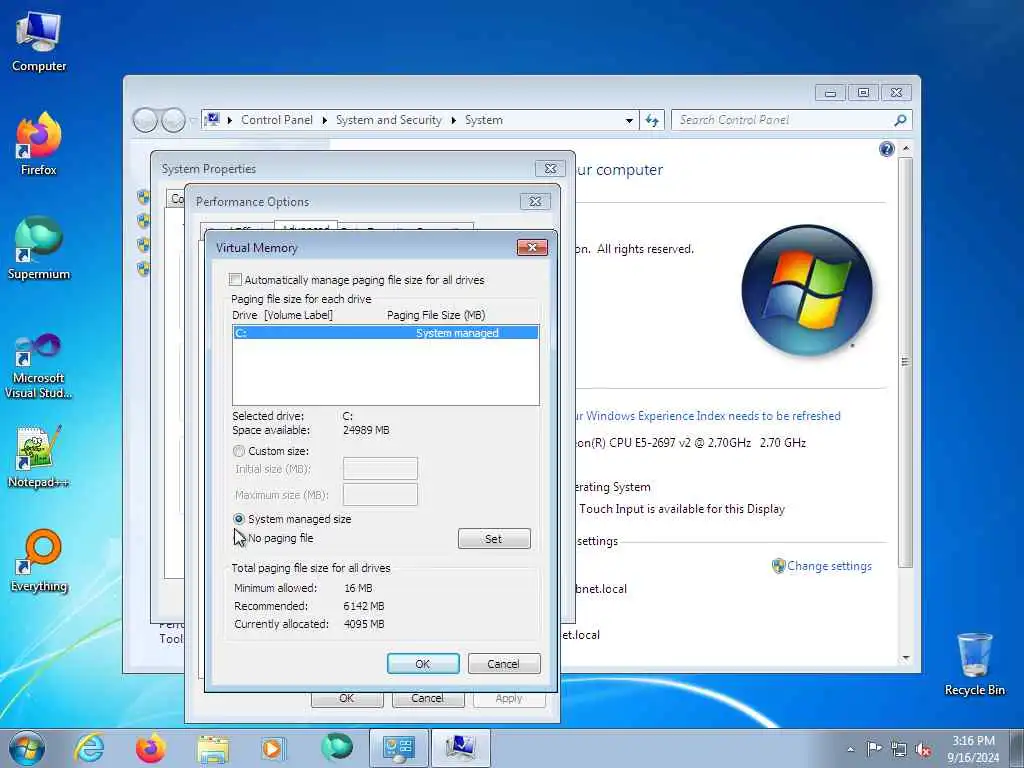Open the network tray icon
1024x768 pixels.
click(899, 750)
